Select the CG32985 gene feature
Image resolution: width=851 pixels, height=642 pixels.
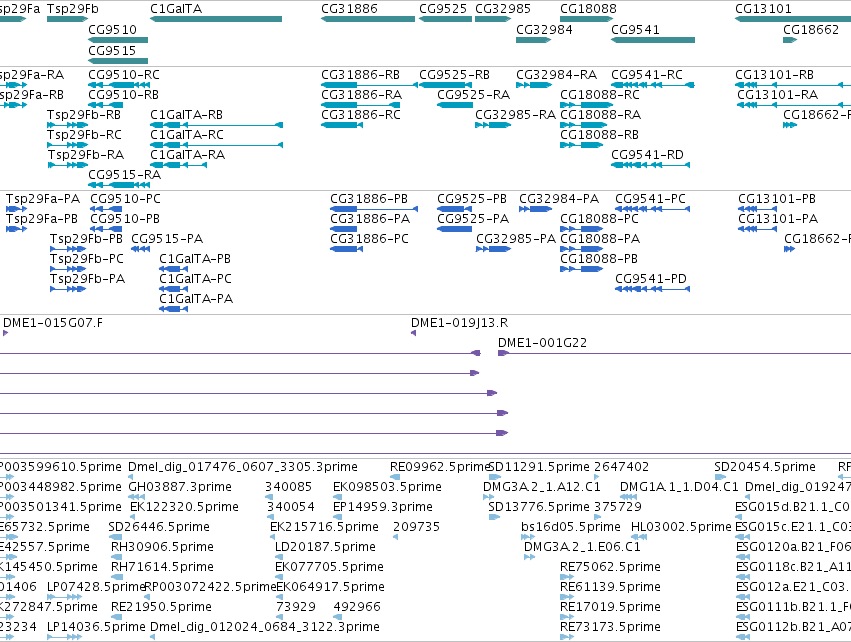(493, 19)
